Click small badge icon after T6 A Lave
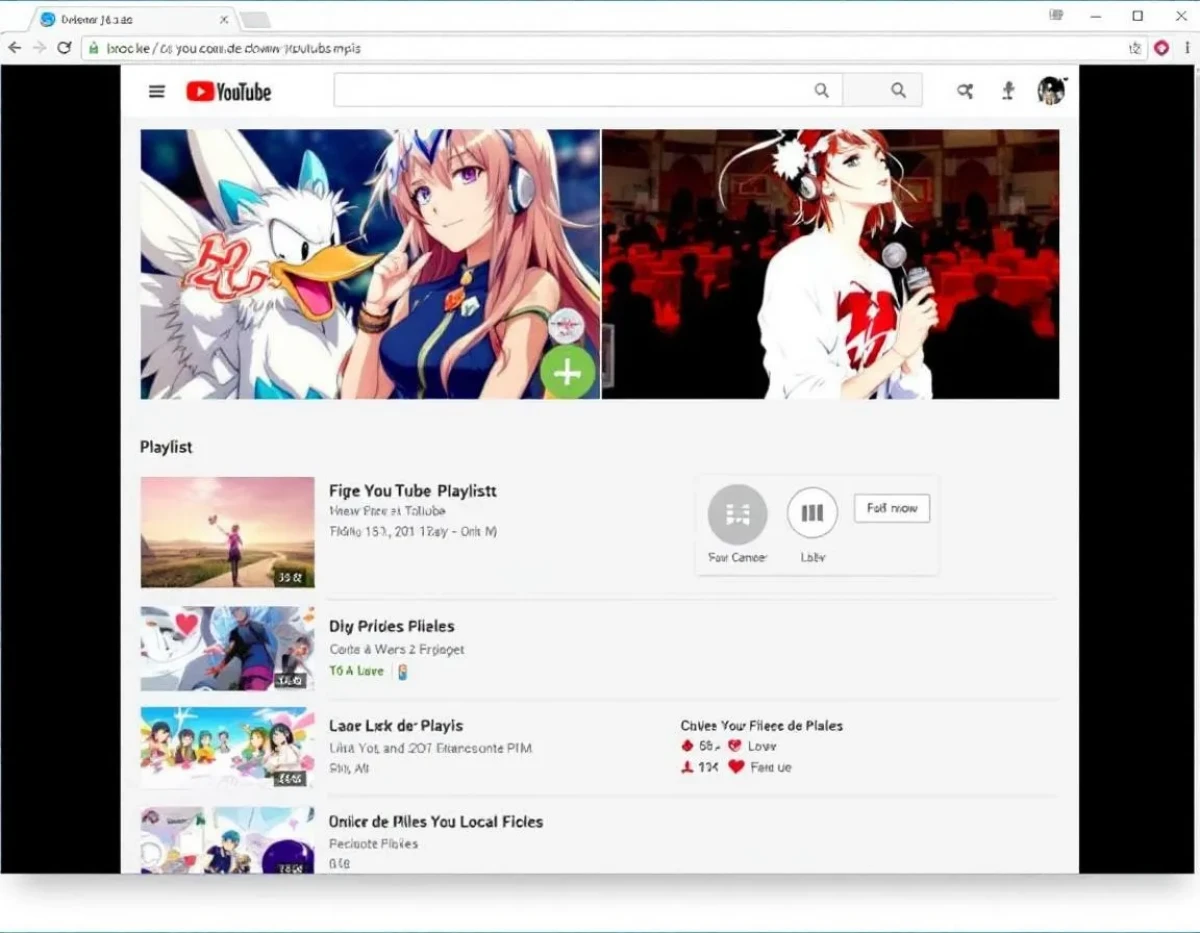 [403, 672]
